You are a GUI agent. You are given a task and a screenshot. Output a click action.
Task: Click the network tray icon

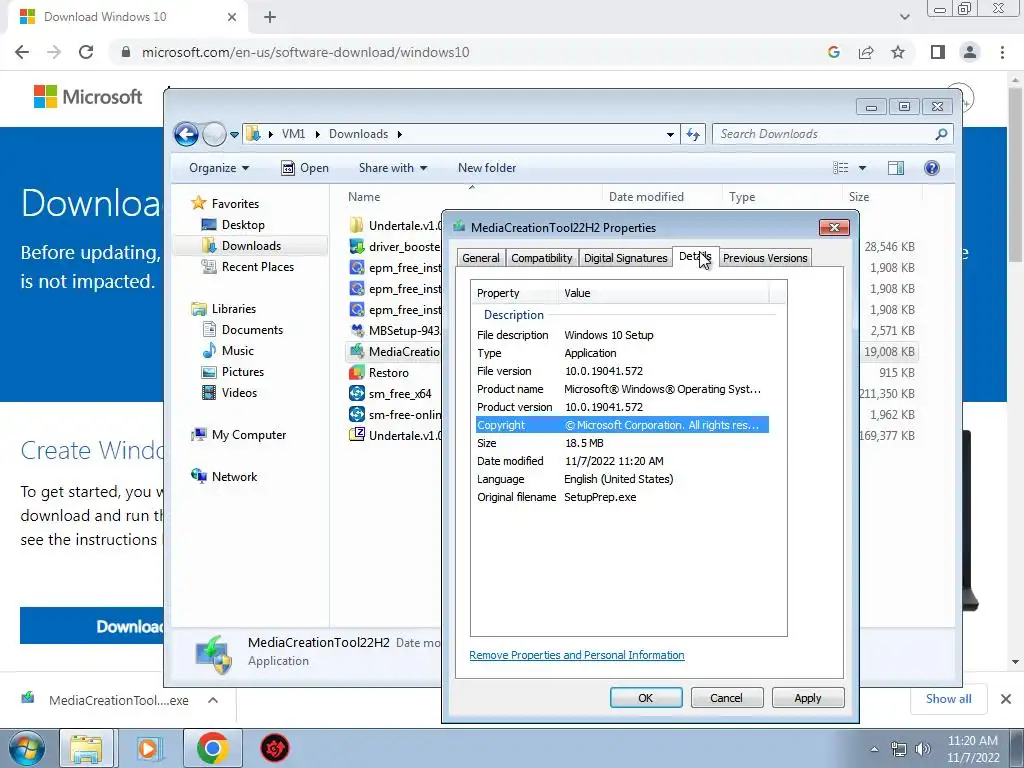(x=899, y=749)
